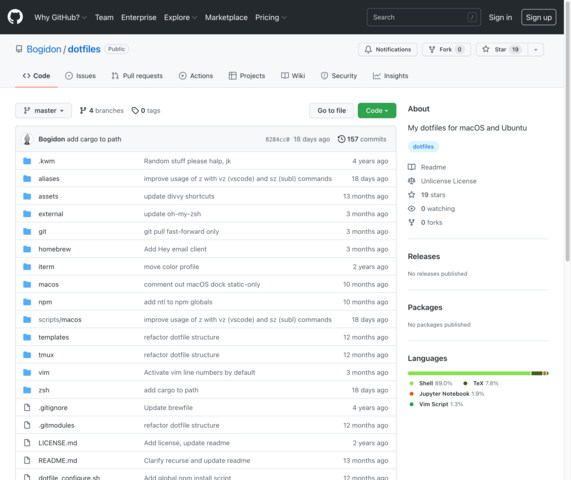Viewport: 571px width, 480px height.
Task: Expand the Pricing menu
Action: click(x=271, y=17)
